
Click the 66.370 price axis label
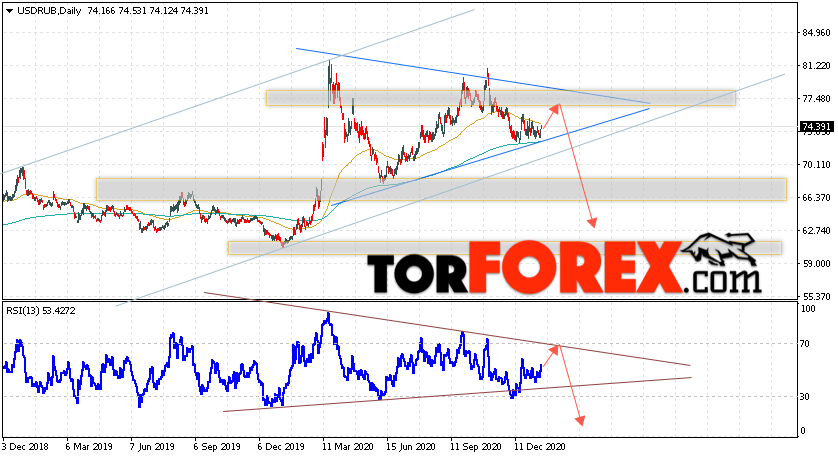817,198
